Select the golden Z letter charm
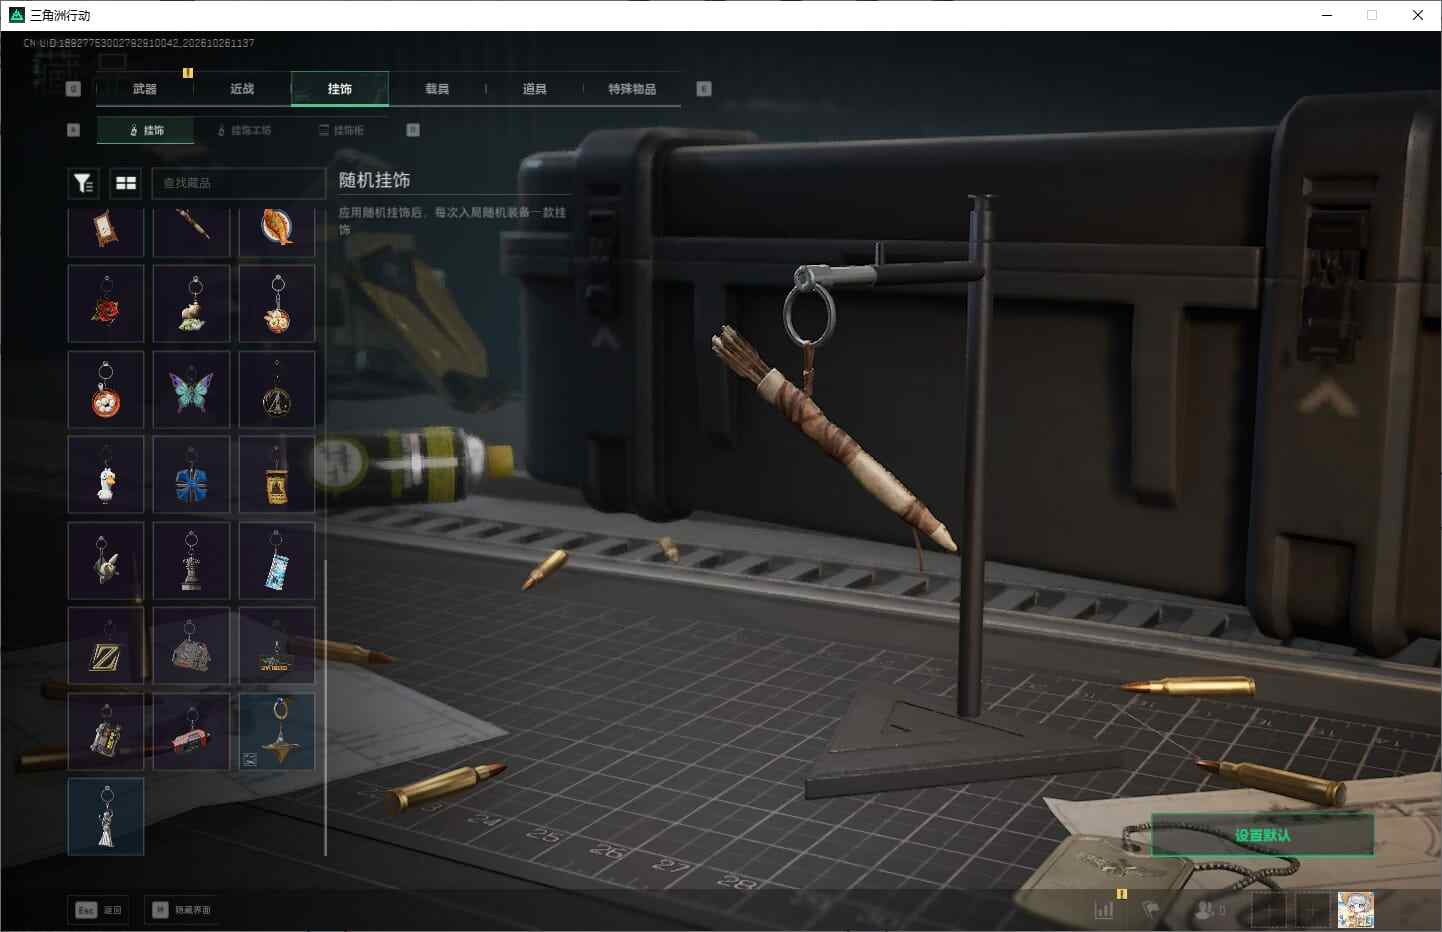Image resolution: width=1442 pixels, height=932 pixels. [x=106, y=646]
